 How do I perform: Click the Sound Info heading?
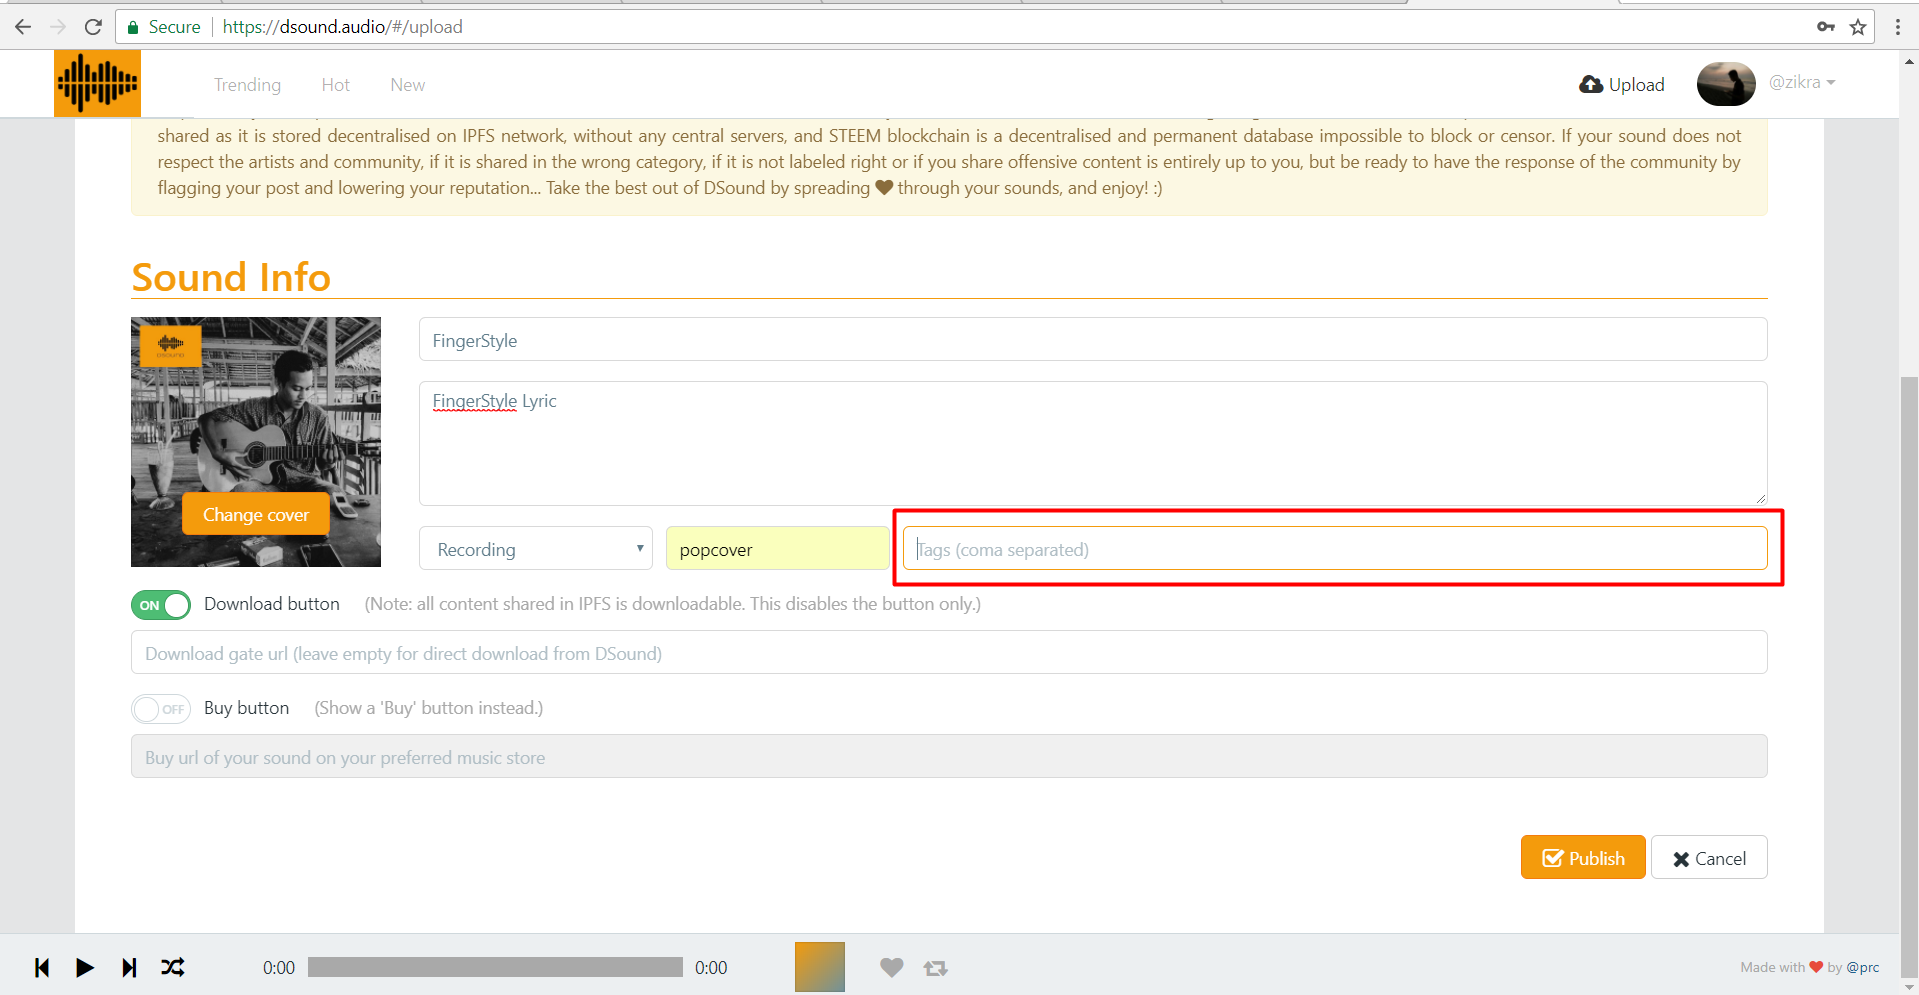click(231, 277)
